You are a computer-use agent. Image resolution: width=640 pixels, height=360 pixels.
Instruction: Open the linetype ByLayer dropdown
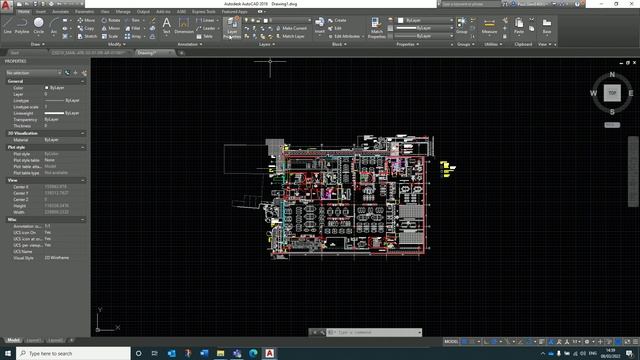[x=424, y=36]
